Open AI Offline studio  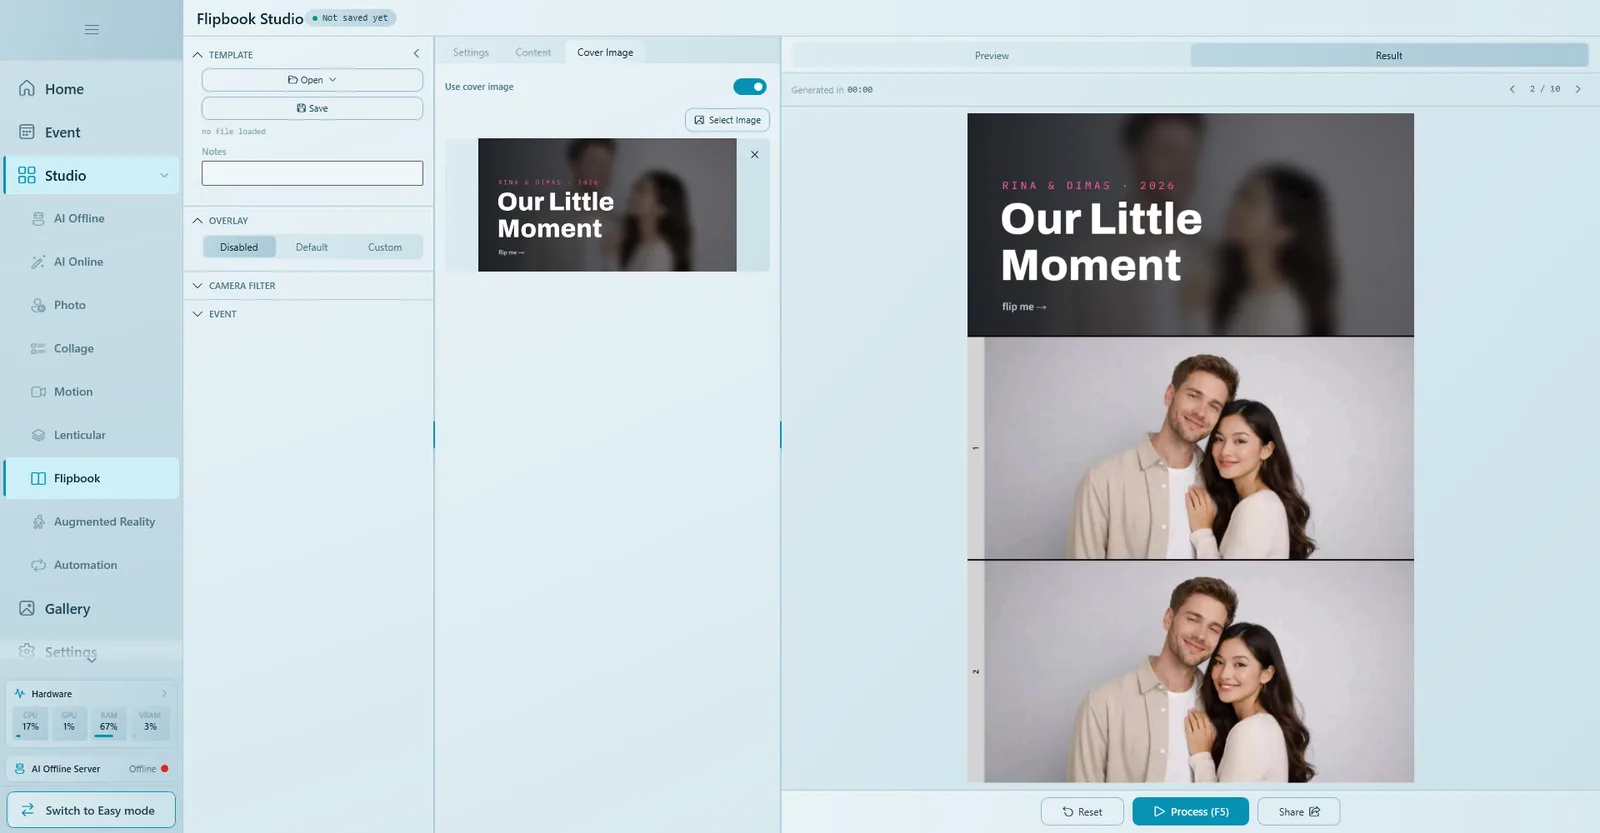(x=91, y=218)
